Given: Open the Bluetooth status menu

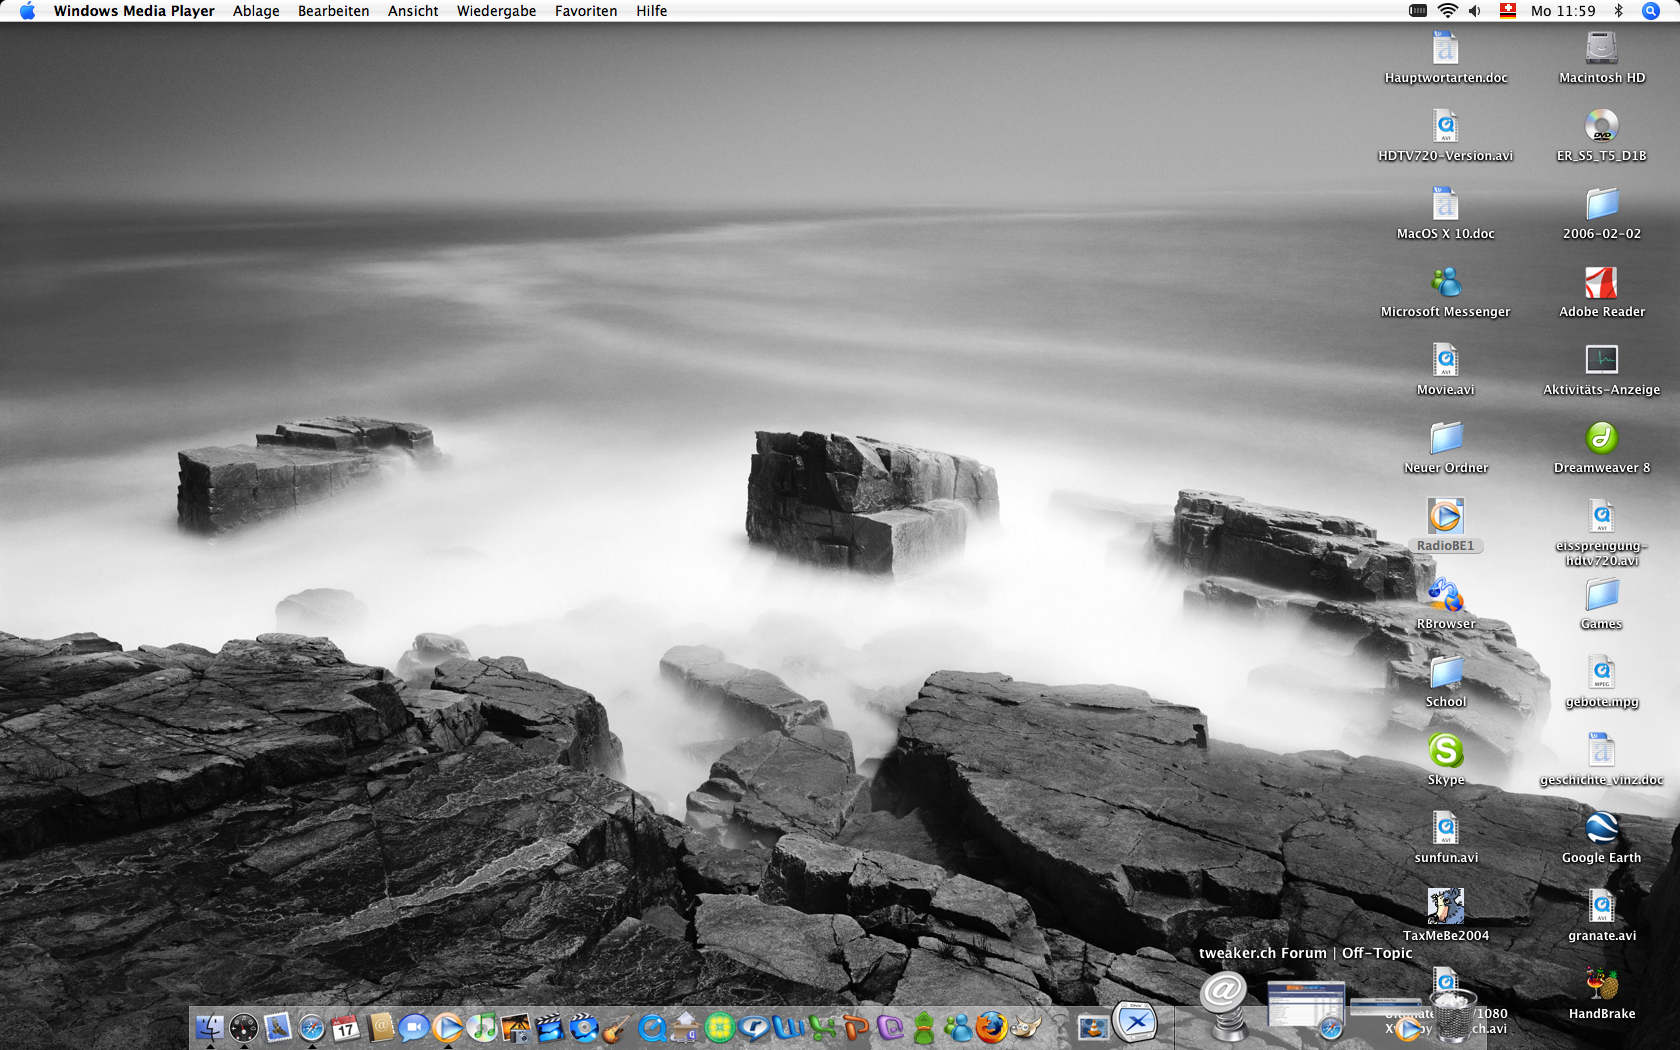Looking at the screenshot, I should (x=1618, y=11).
